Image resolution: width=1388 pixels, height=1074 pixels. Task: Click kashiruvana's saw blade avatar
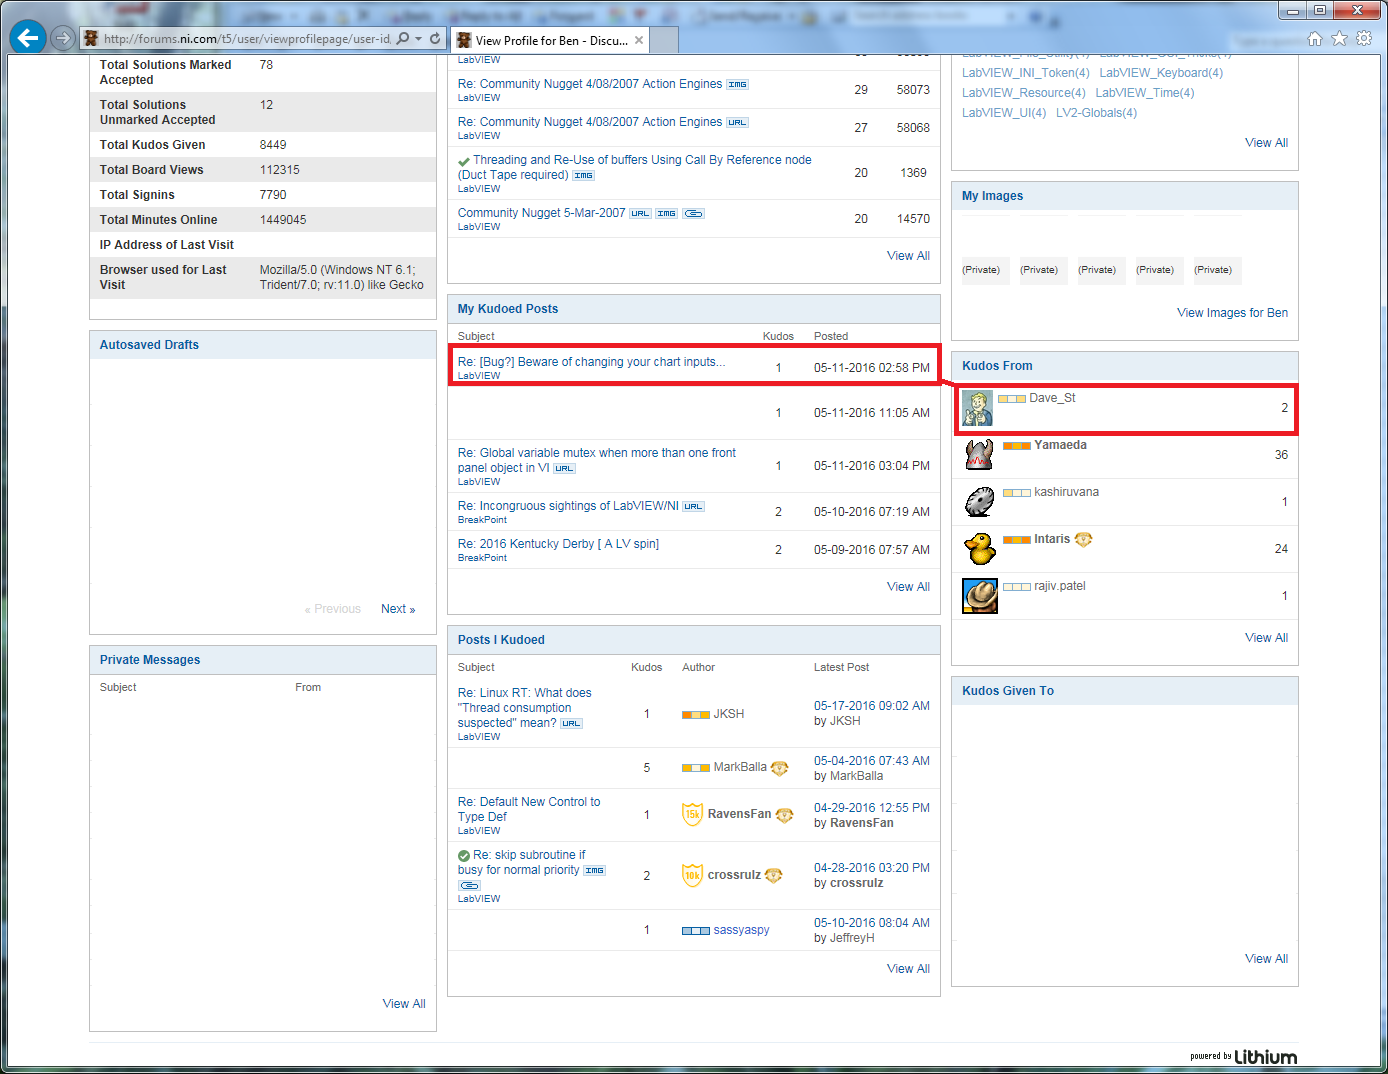coord(979,502)
